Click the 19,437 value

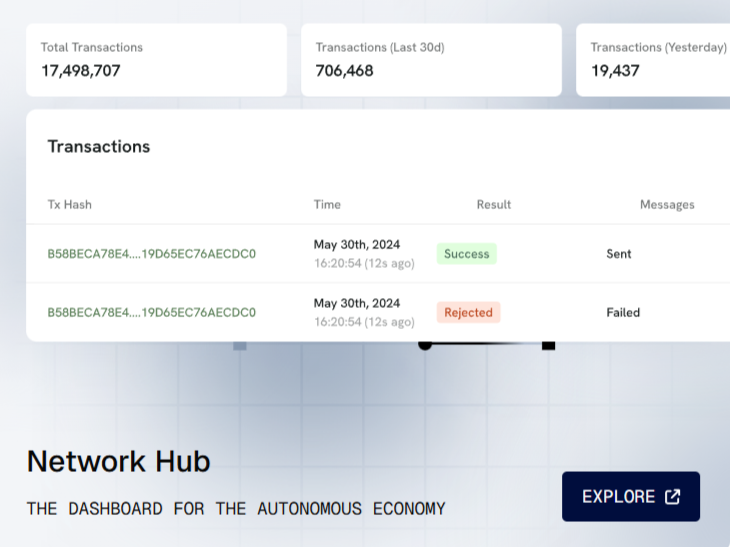coord(615,71)
